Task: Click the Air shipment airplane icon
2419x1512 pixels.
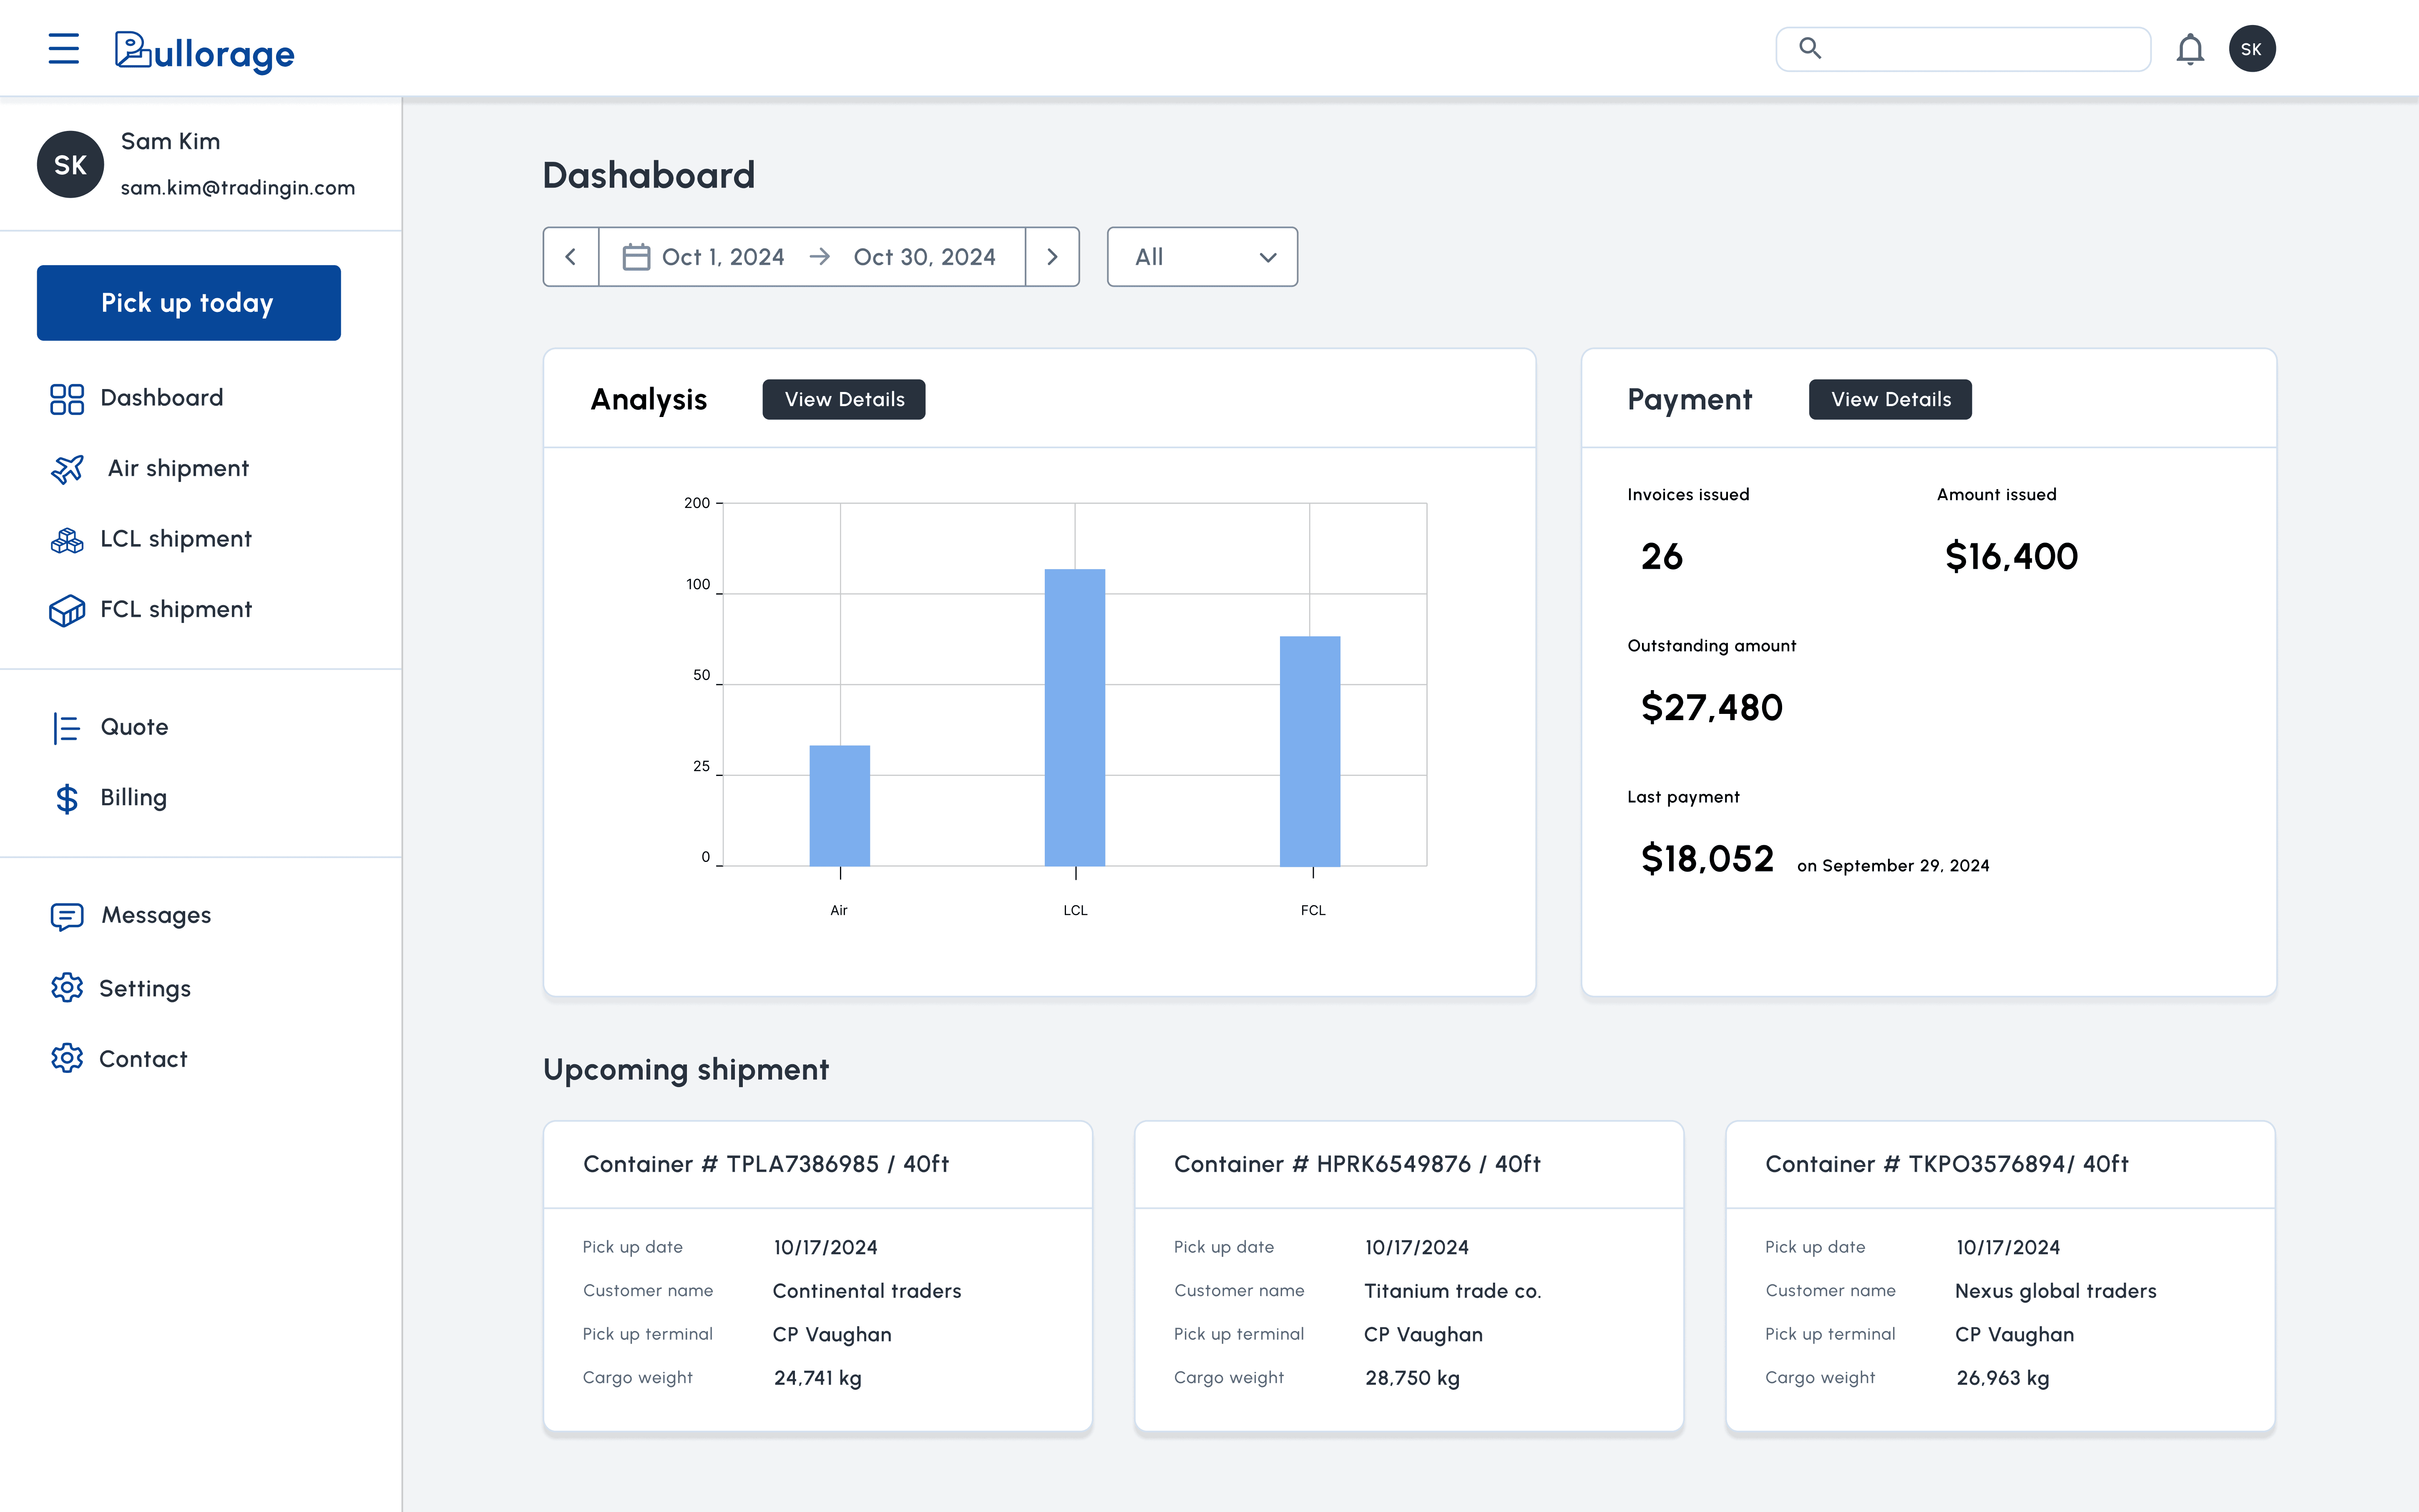Action: coord(67,469)
